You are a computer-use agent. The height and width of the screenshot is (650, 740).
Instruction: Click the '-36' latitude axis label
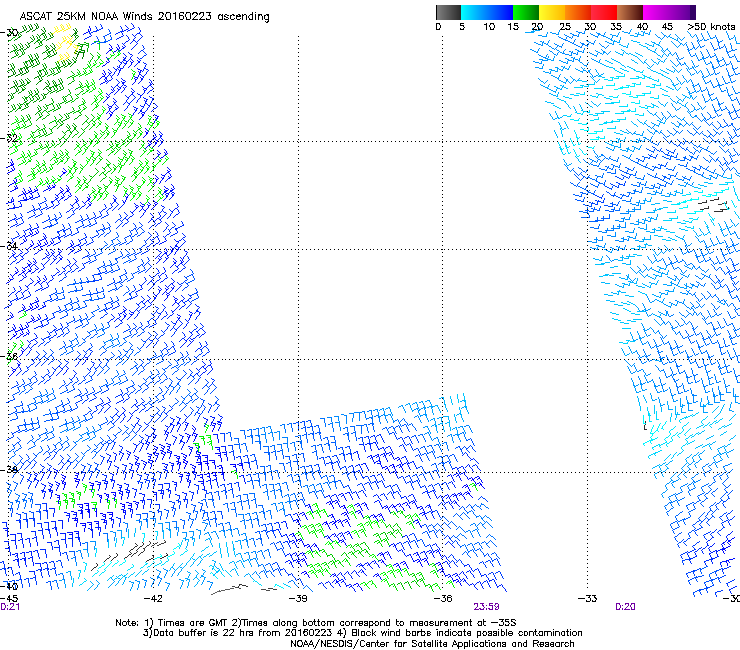[9, 356]
